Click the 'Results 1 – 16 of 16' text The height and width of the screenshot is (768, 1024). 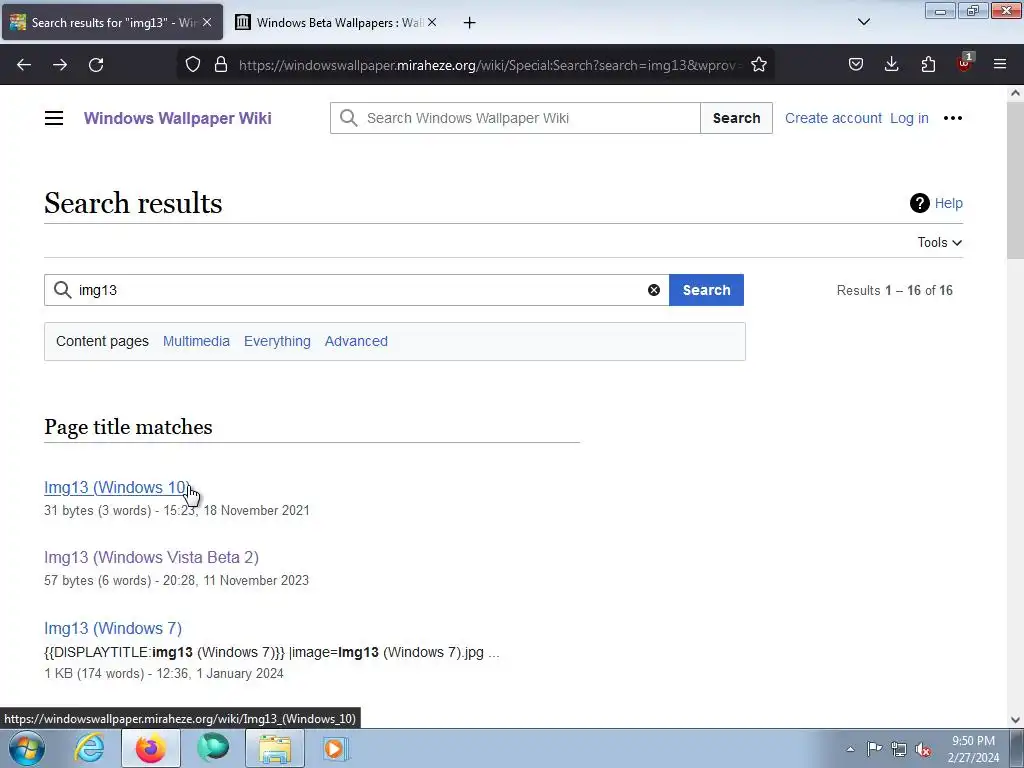(895, 290)
